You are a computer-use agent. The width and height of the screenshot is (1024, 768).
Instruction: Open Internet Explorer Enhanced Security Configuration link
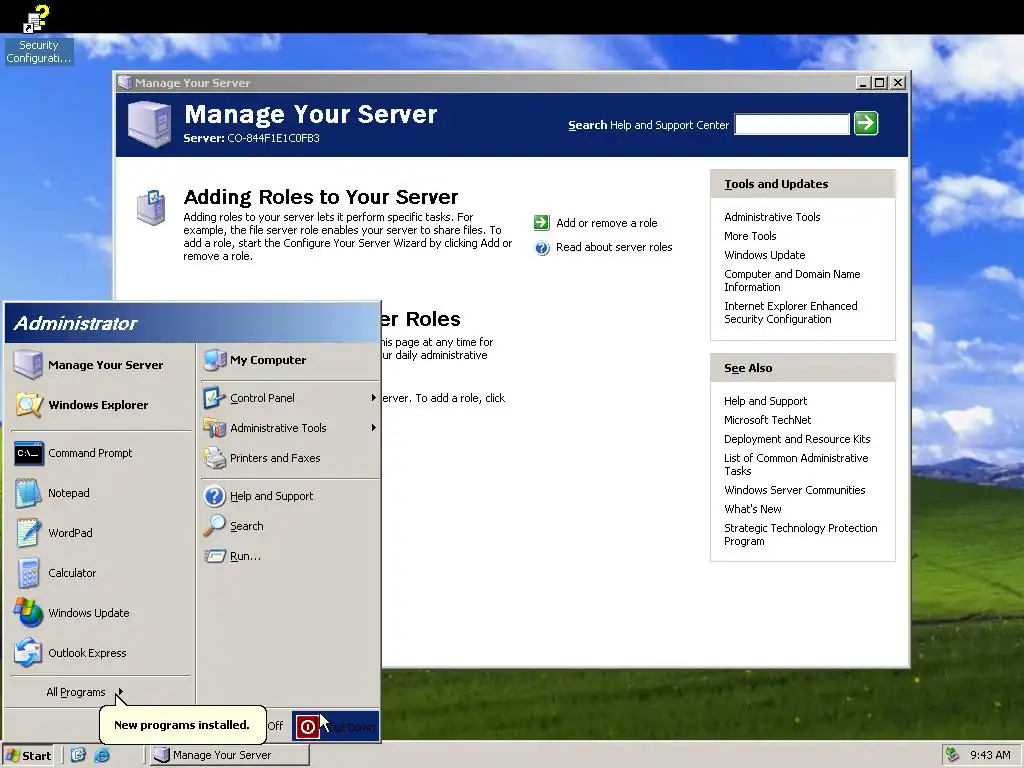(x=790, y=312)
